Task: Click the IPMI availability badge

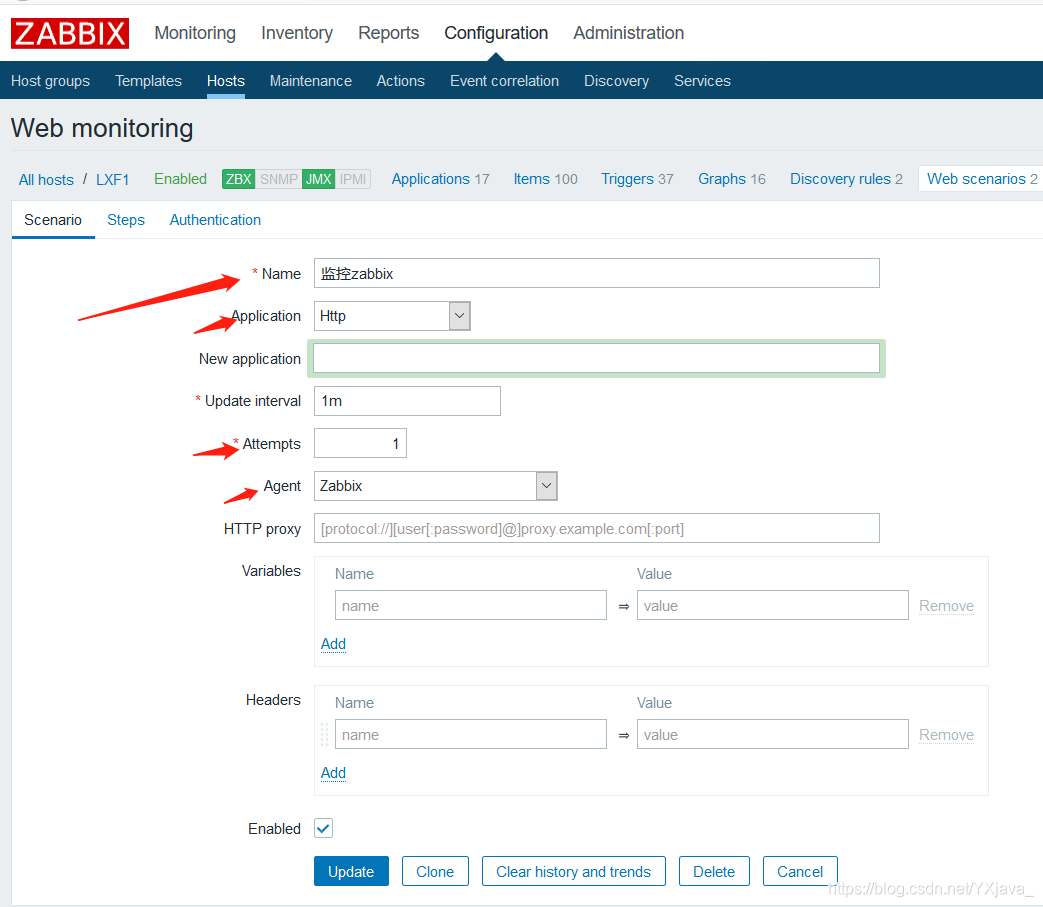Action: tap(353, 179)
